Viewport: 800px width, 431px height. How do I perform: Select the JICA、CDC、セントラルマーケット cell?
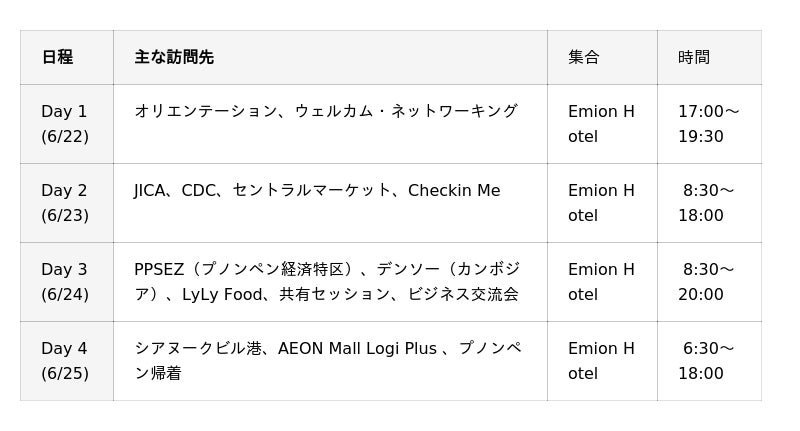tap(317, 190)
